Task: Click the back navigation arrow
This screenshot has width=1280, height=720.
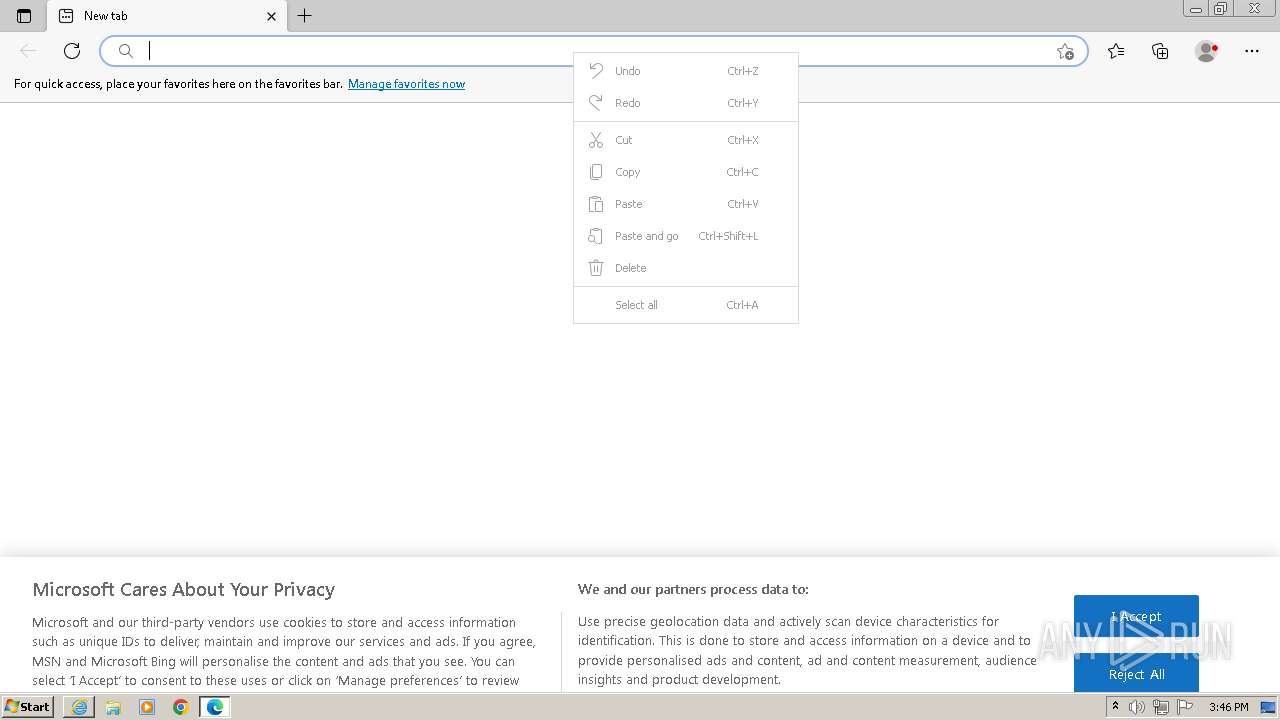Action: [x=28, y=51]
